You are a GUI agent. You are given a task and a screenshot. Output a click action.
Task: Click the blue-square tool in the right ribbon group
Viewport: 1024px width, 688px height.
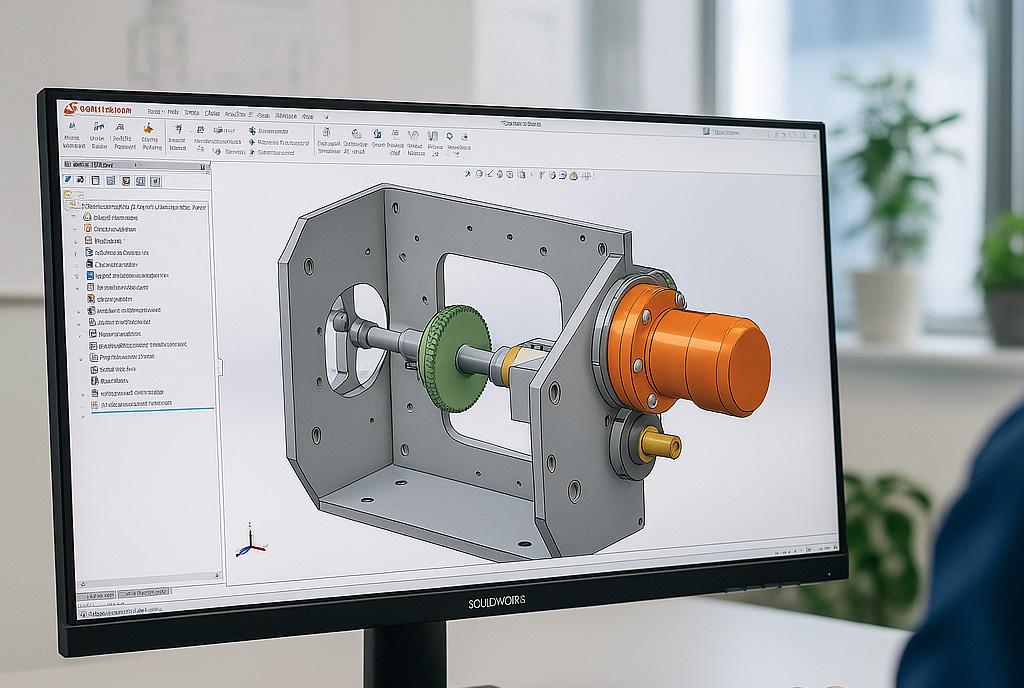[378, 139]
